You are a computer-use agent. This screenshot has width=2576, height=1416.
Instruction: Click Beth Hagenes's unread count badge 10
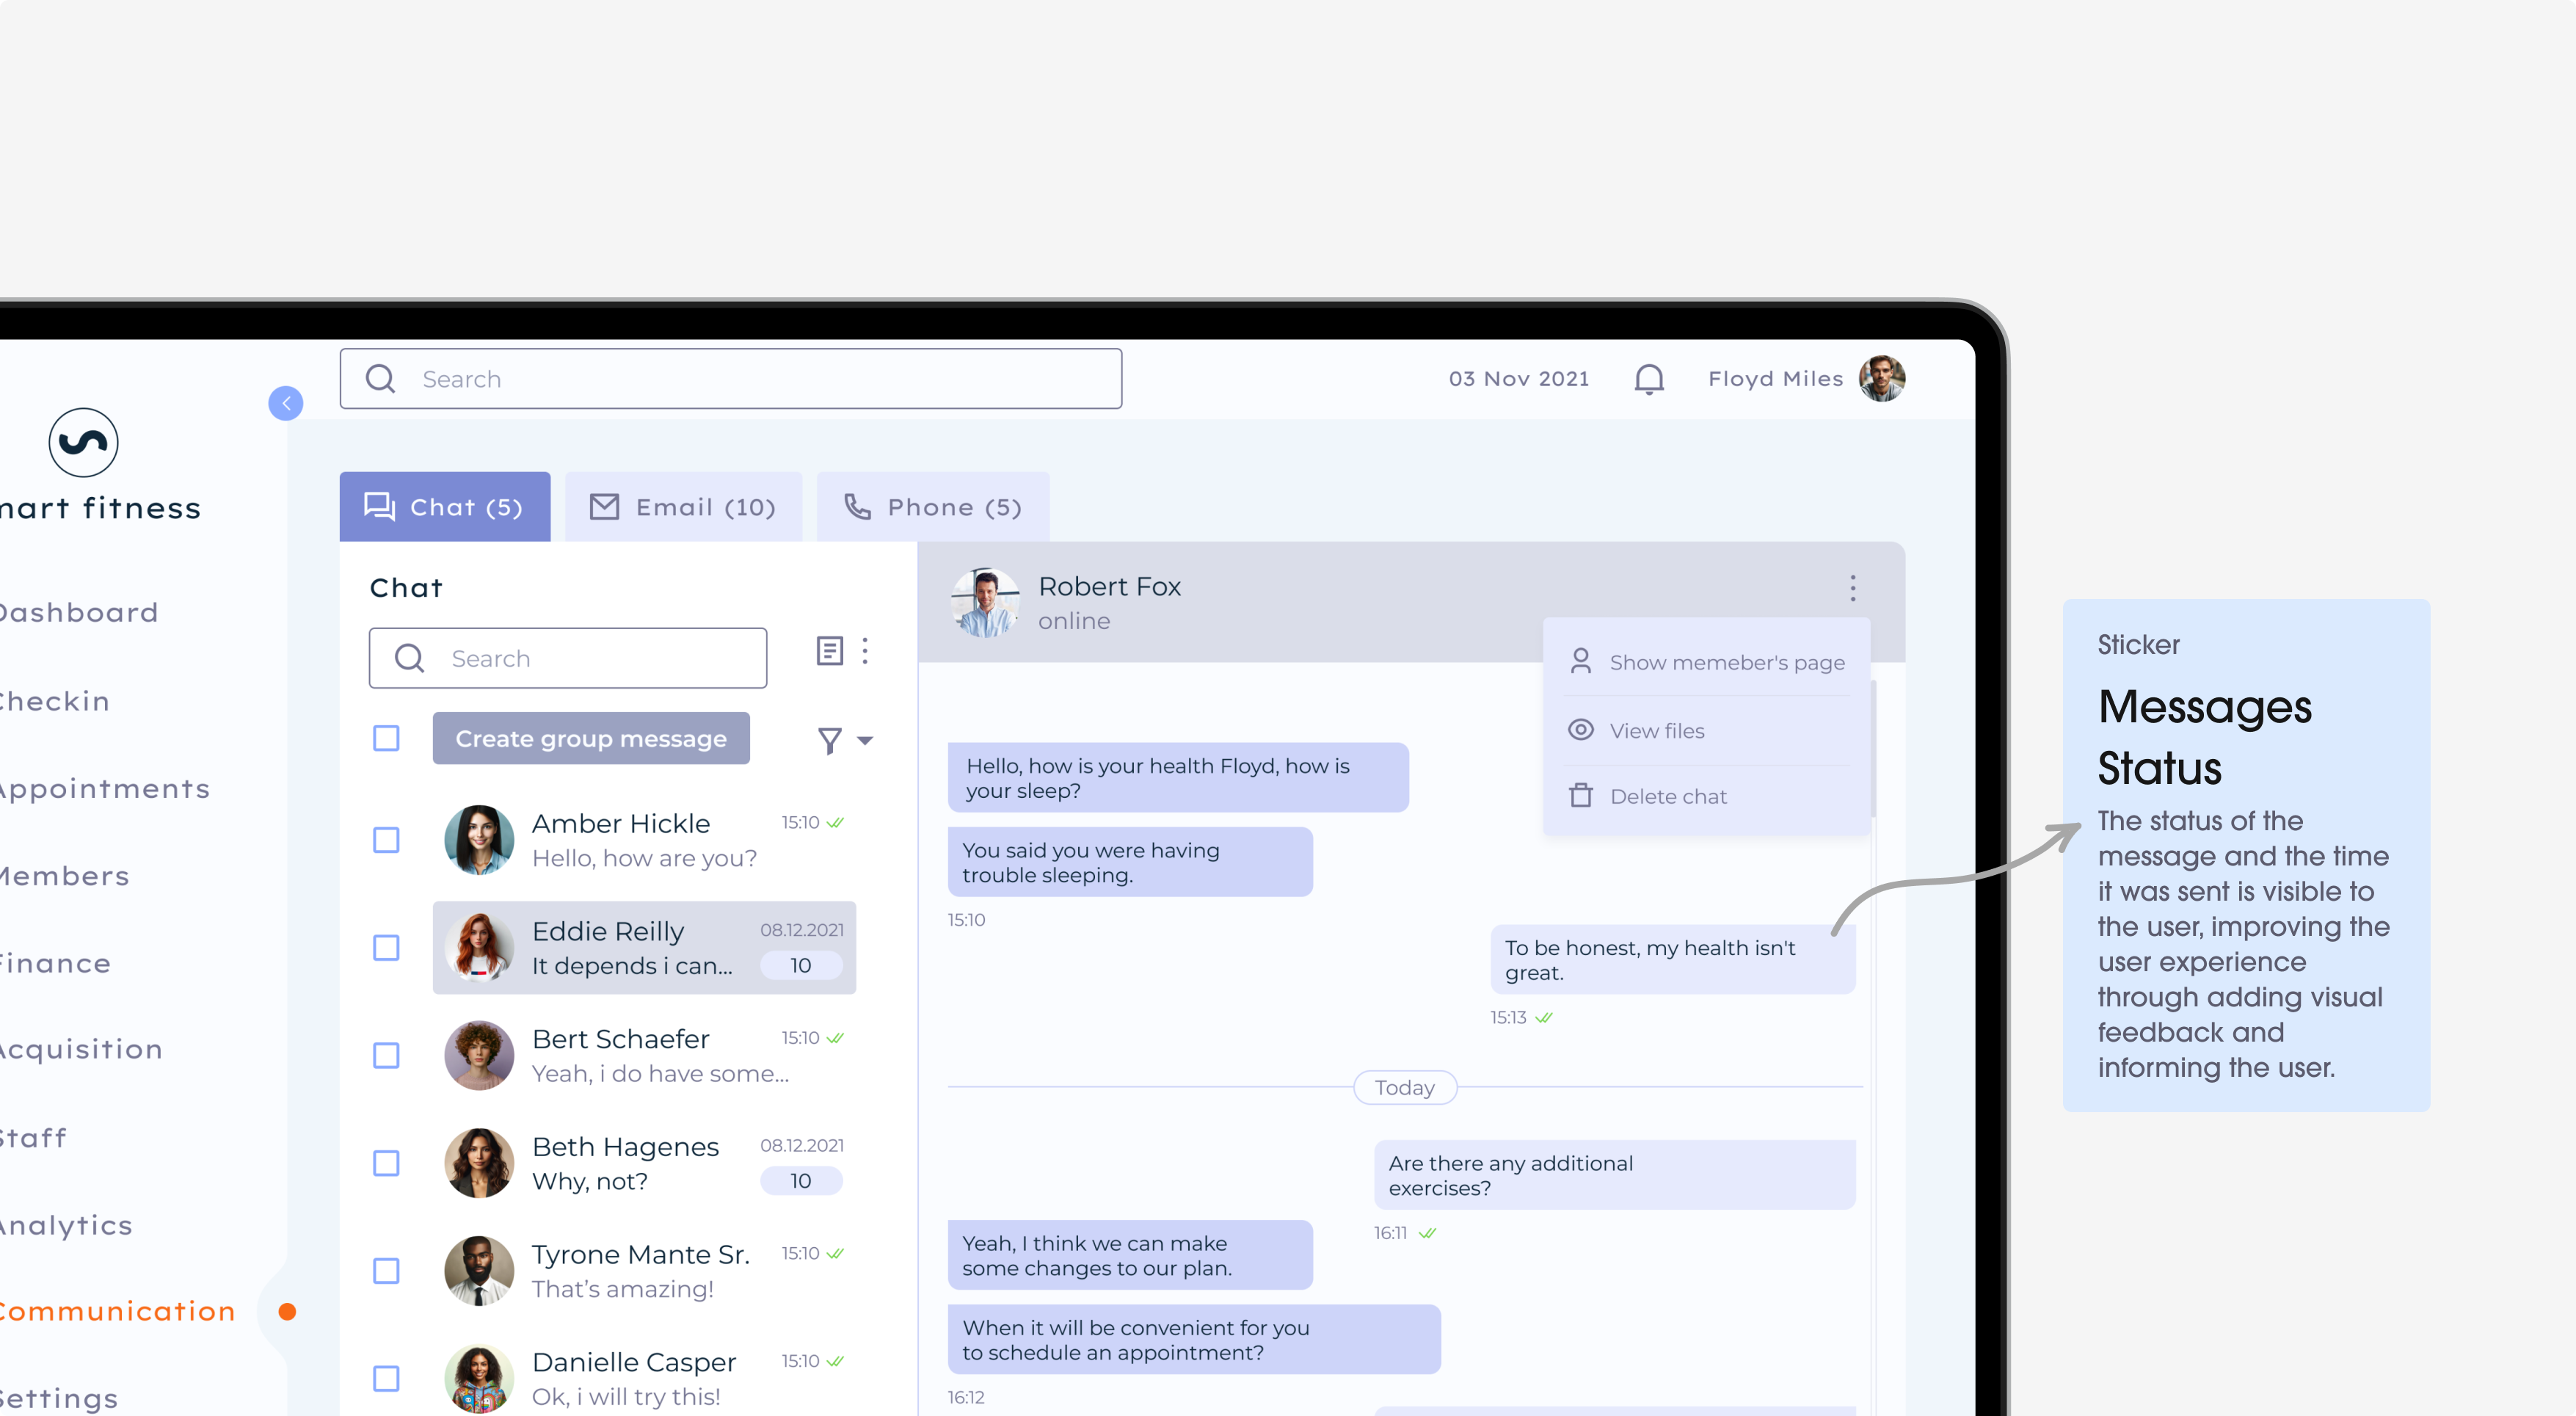click(x=801, y=1181)
